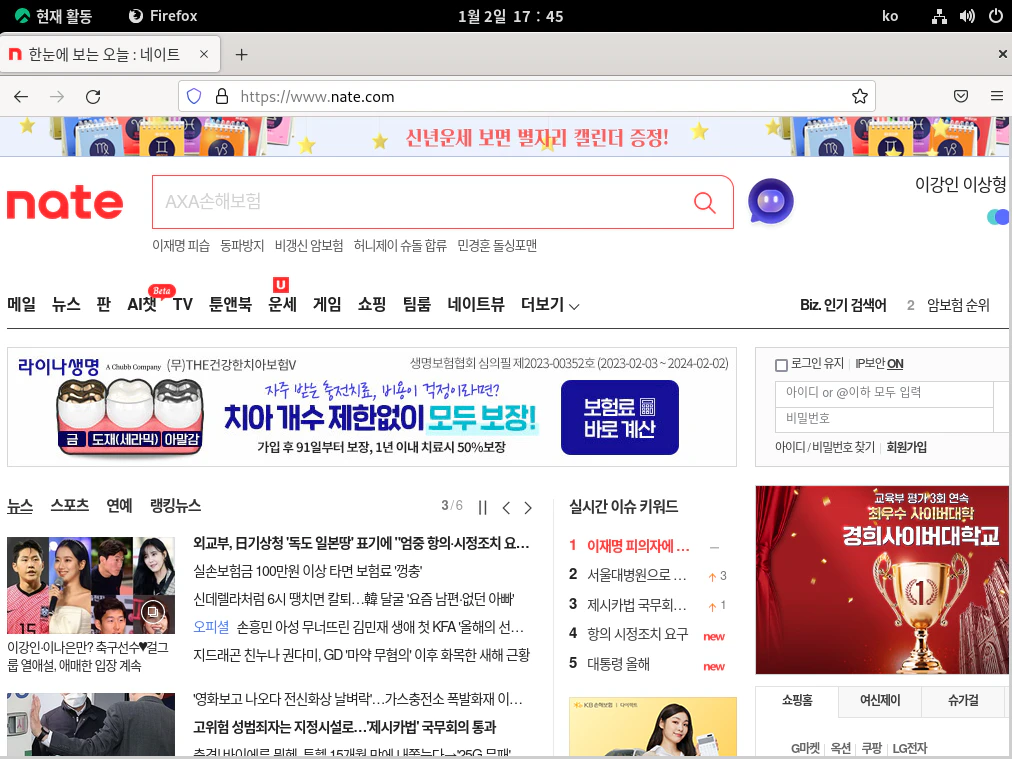1012x759 pixels.
Task: Click the 허니제이 슈돌 합류 keyword
Action: coord(400,246)
